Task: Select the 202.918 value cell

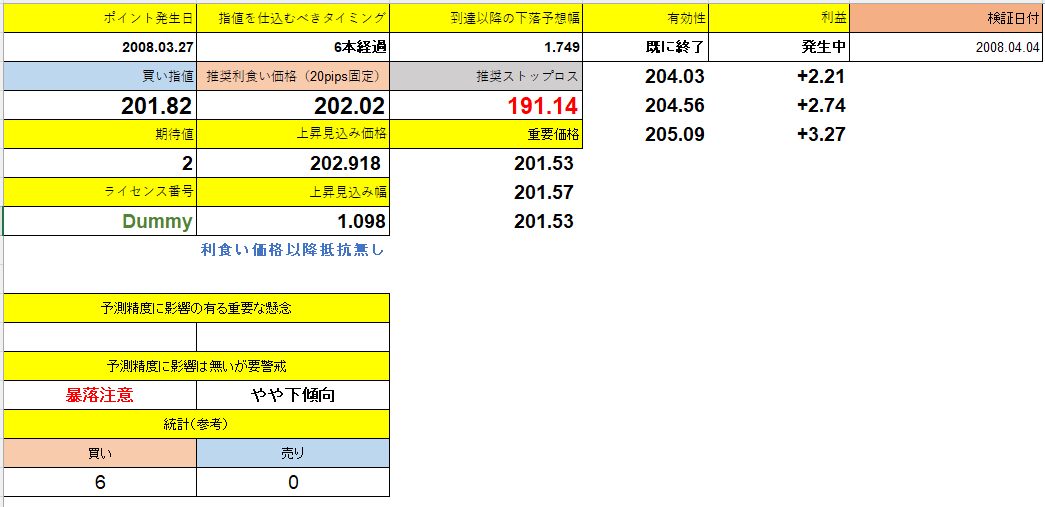Action: (x=293, y=163)
